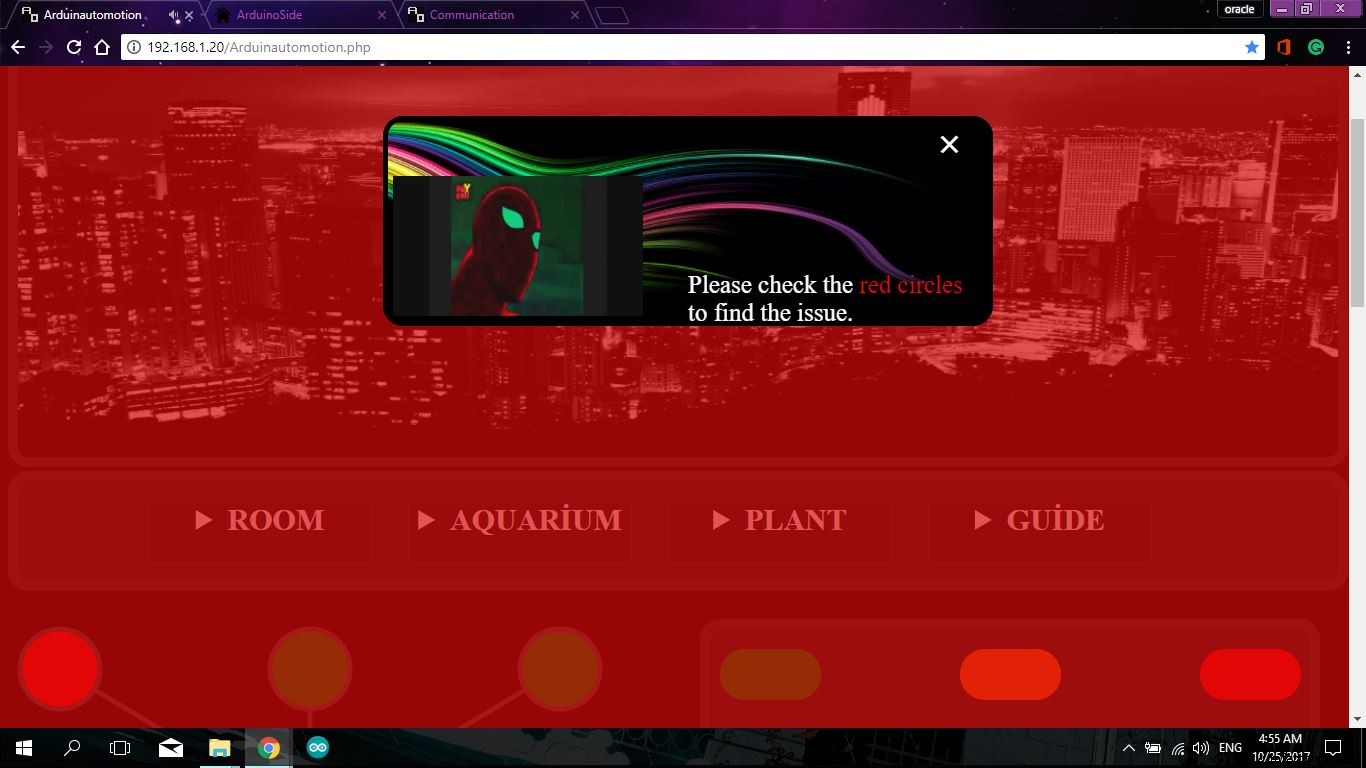
Task: Toggle the first orange pill indicator
Action: pos(770,674)
